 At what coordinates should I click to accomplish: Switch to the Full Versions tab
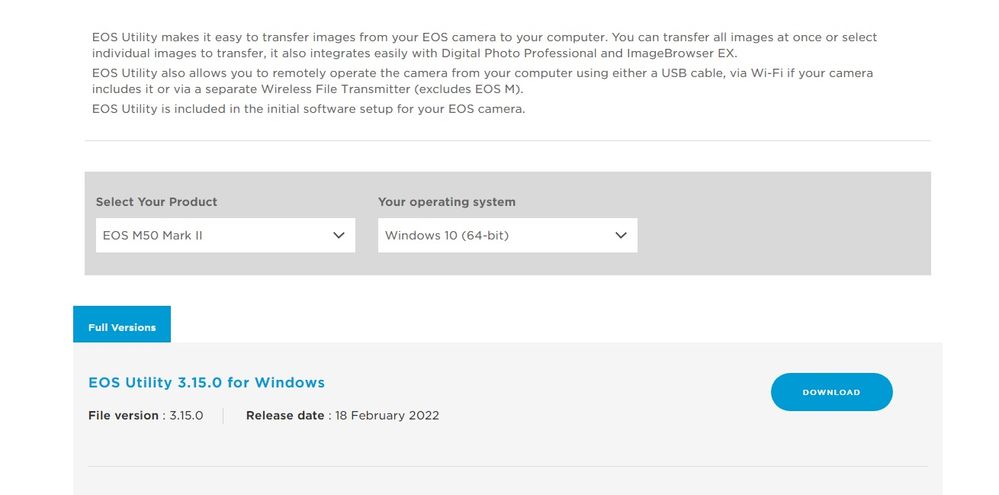pos(122,327)
